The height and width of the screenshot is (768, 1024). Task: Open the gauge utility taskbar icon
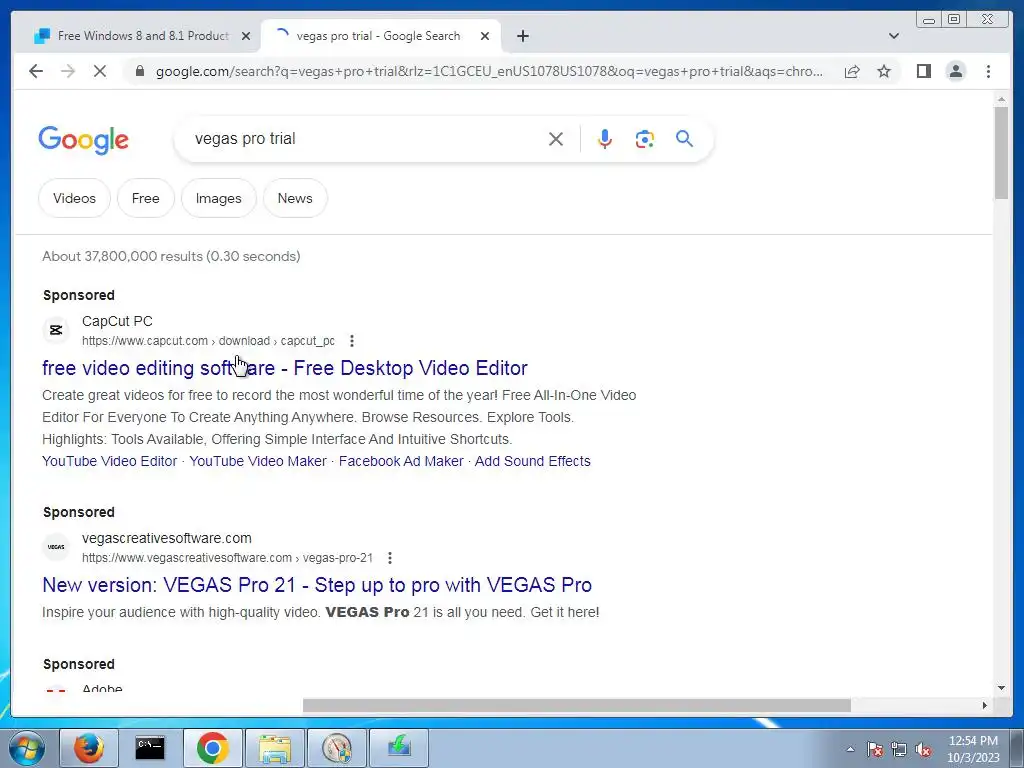click(x=337, y=748)
